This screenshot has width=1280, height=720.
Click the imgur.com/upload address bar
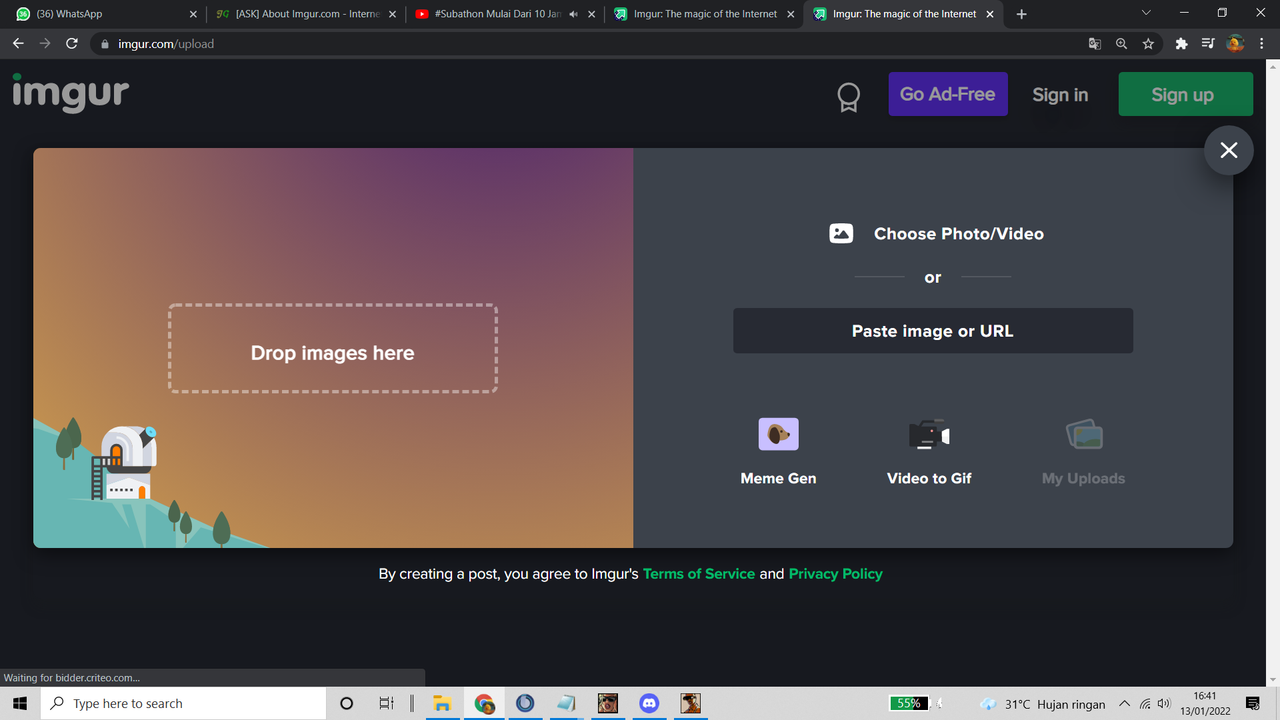coord(590,44)
